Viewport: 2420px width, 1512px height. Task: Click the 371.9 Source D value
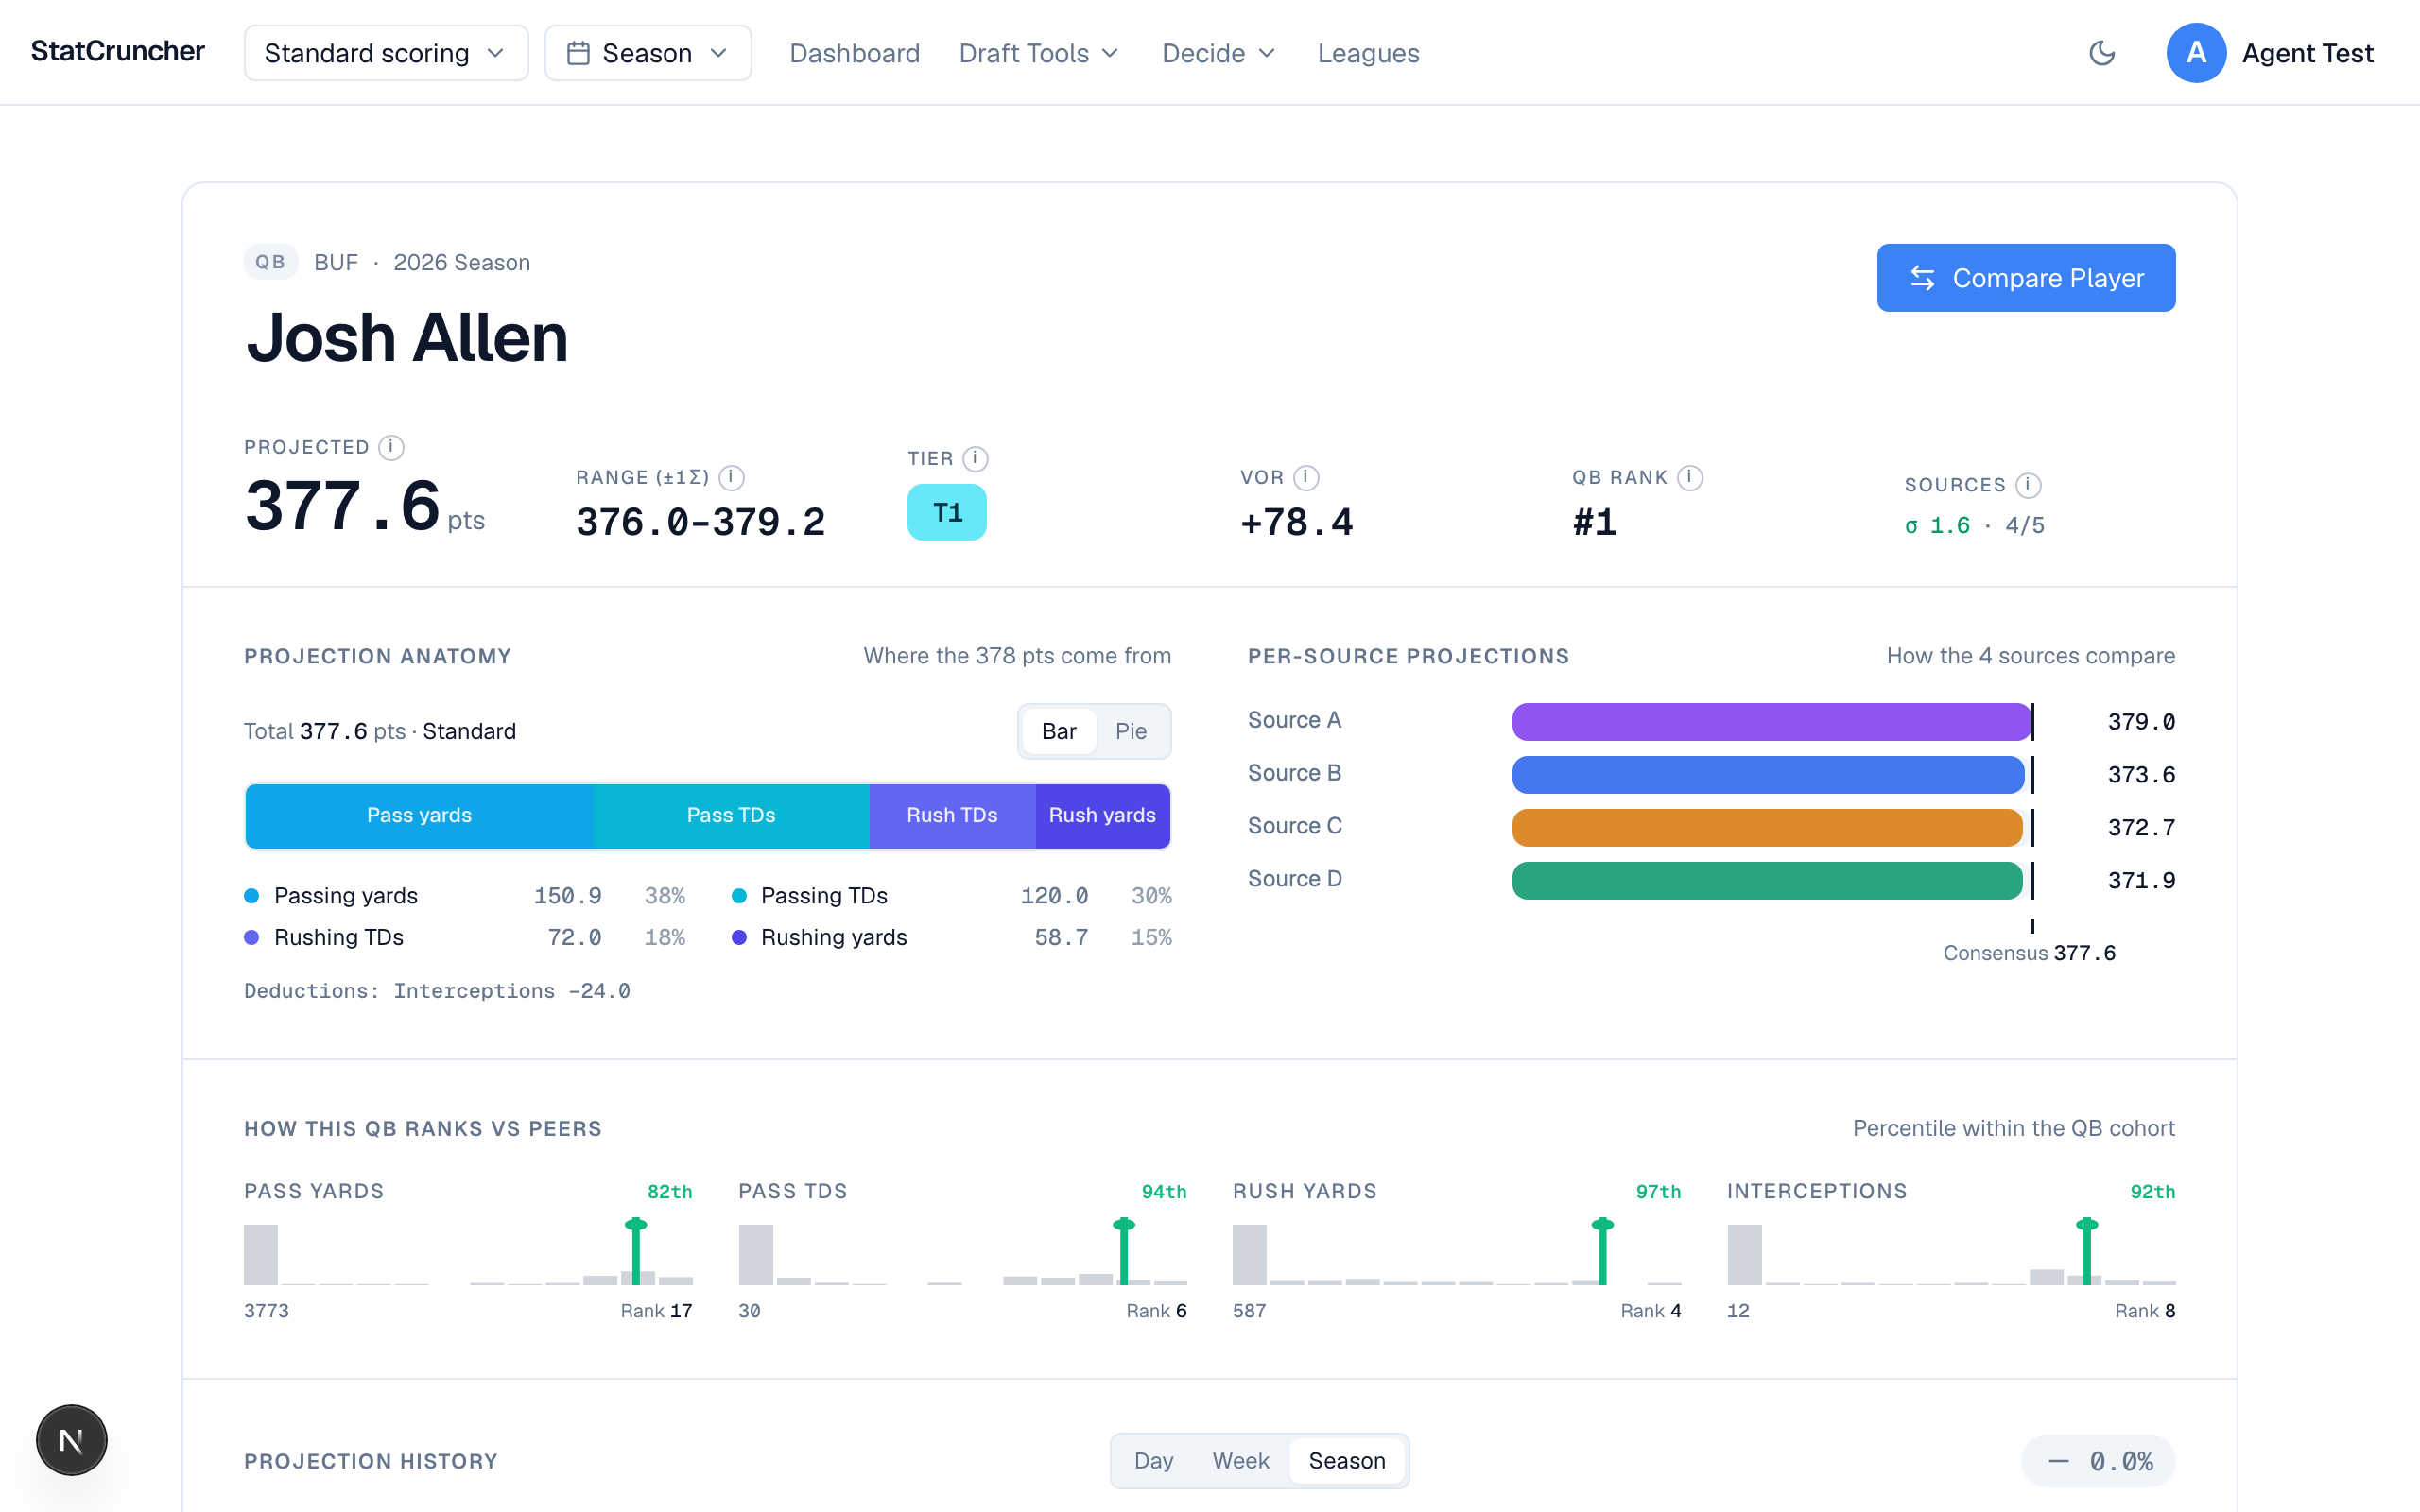click(2141, 881)
